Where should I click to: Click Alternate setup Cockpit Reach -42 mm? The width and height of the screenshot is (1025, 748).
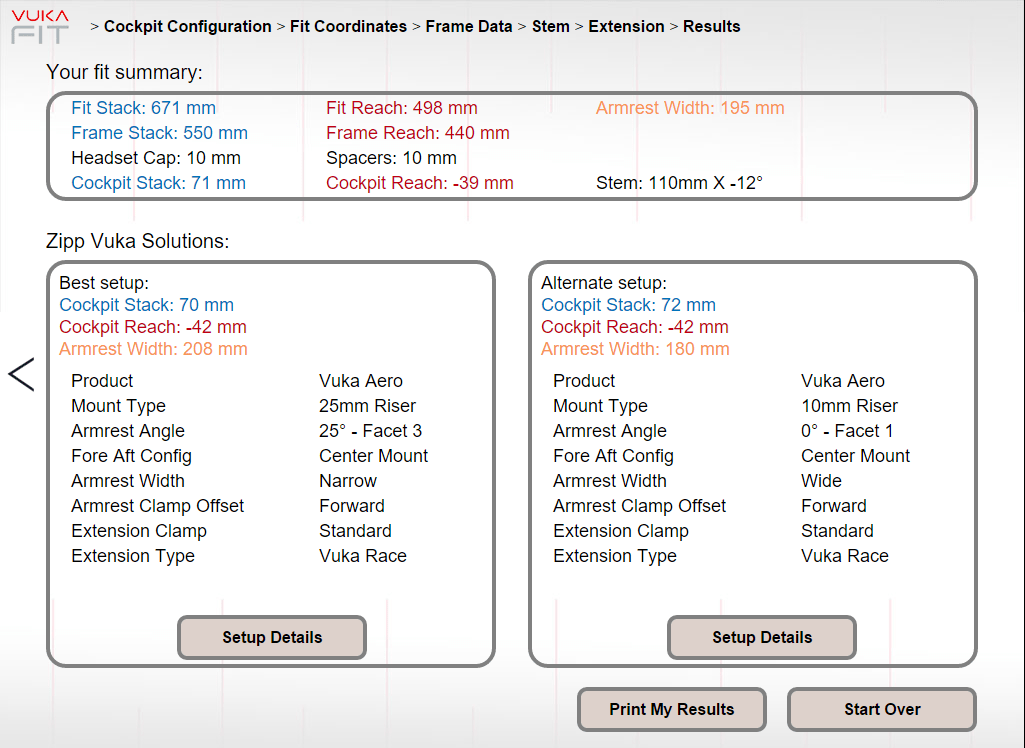coord(634,327)
